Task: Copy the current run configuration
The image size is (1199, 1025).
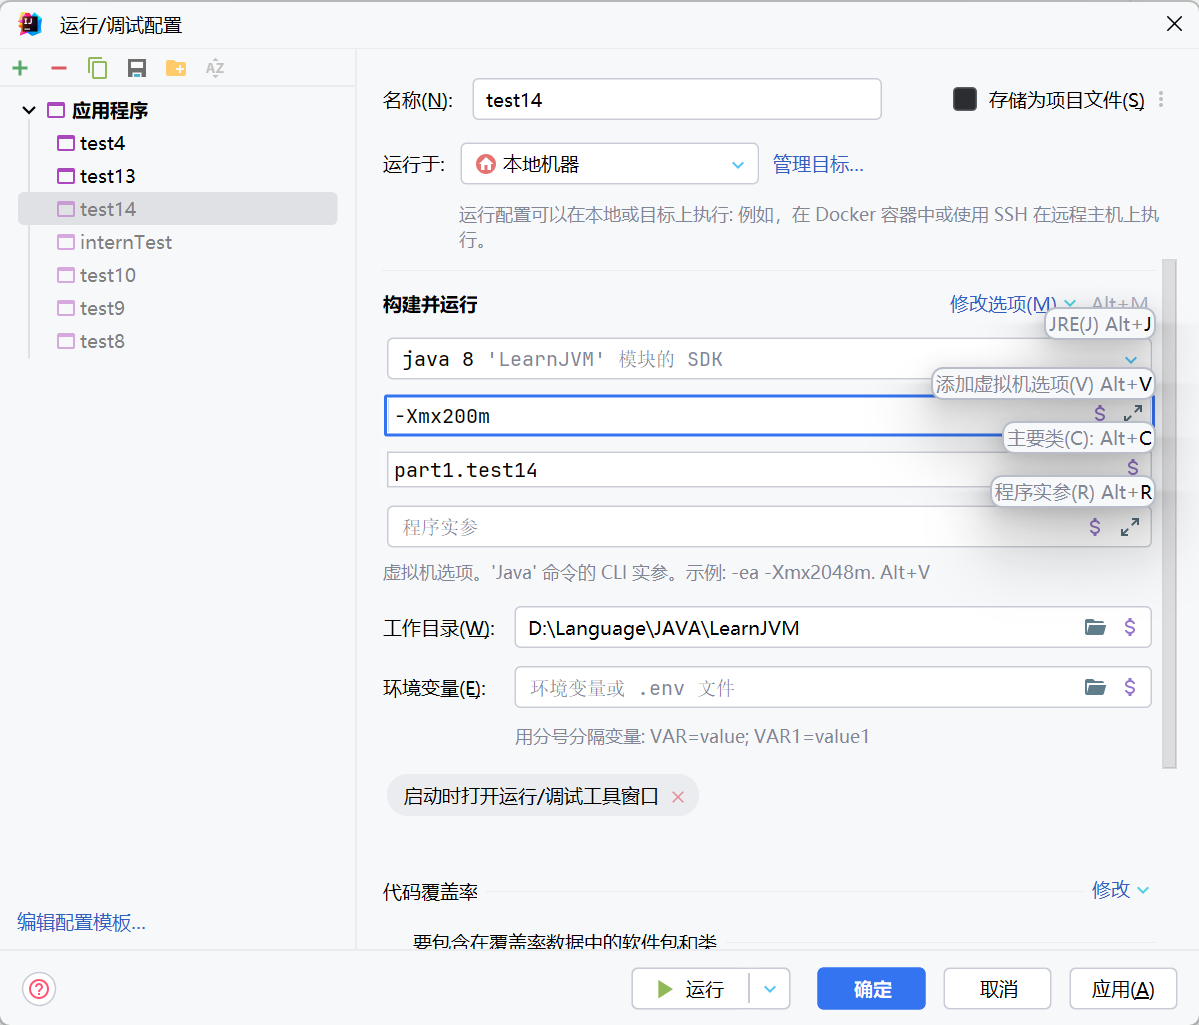Action: click(97, 68)
